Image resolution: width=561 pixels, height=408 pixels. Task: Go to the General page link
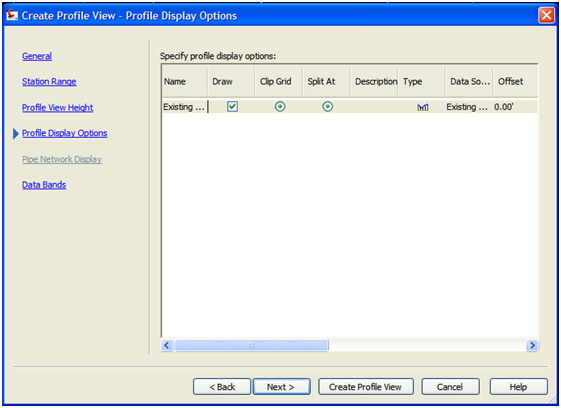(37, 56)
